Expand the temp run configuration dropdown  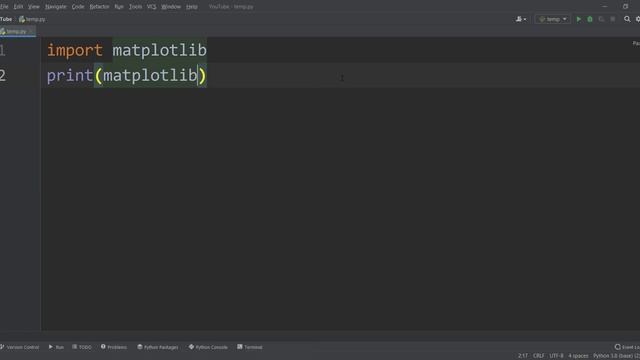pos(553,19)
